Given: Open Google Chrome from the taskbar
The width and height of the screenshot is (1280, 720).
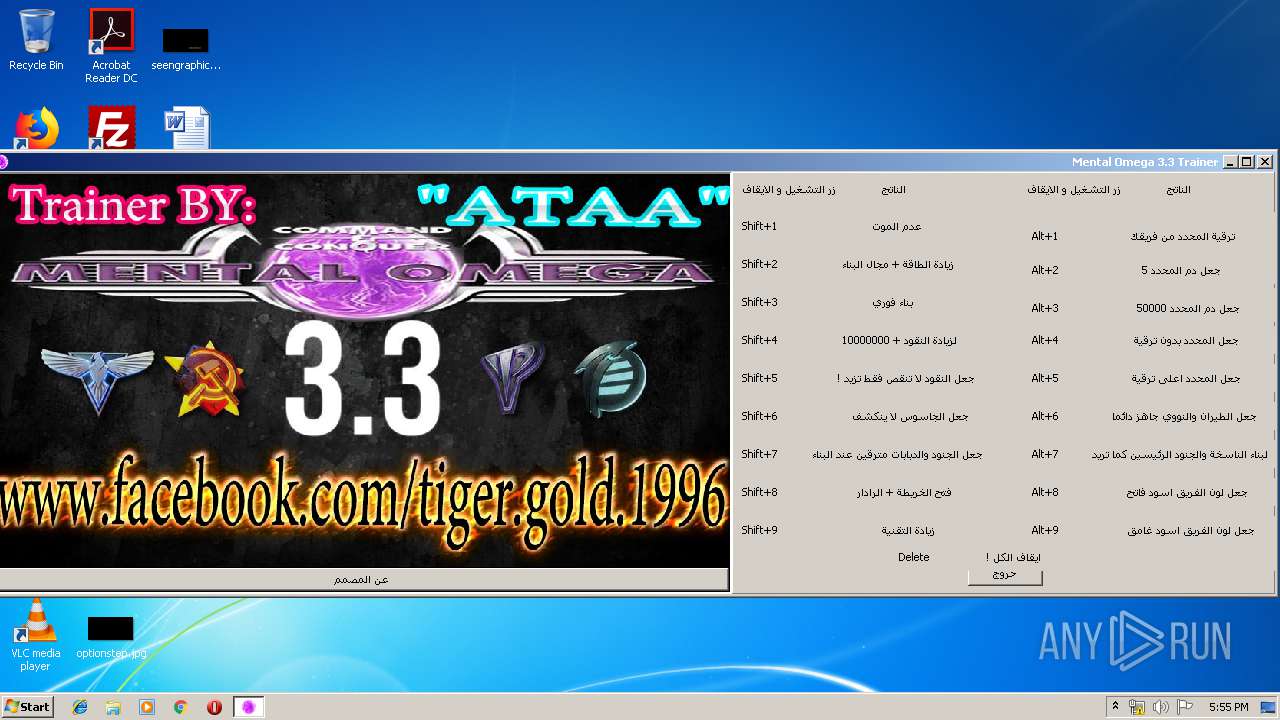Looking at the screenshot, I should 181,707.
